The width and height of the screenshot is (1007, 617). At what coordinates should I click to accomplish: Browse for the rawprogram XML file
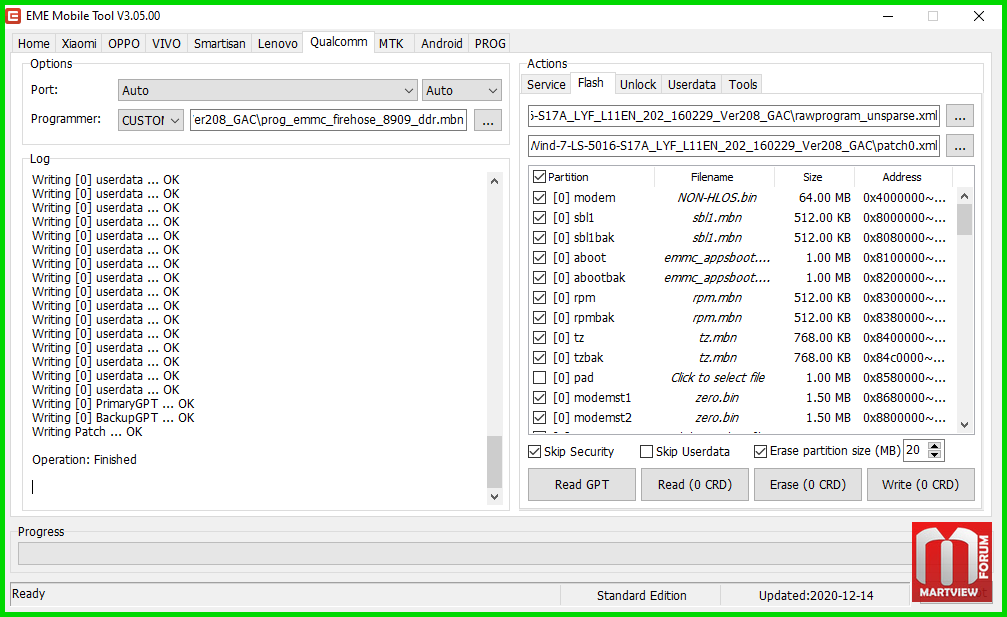coord(959,116)
